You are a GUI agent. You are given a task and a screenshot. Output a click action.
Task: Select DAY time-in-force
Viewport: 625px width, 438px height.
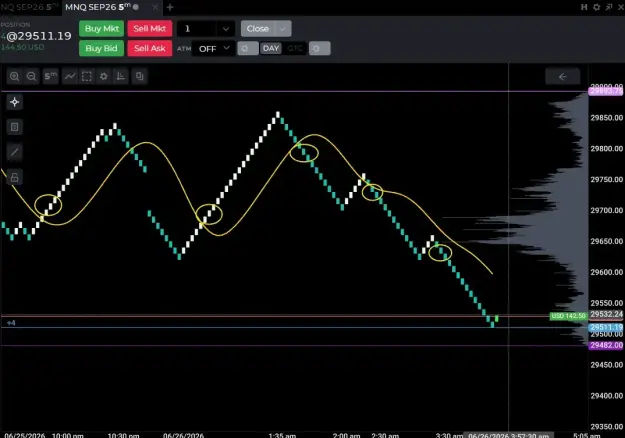[271, 48]
